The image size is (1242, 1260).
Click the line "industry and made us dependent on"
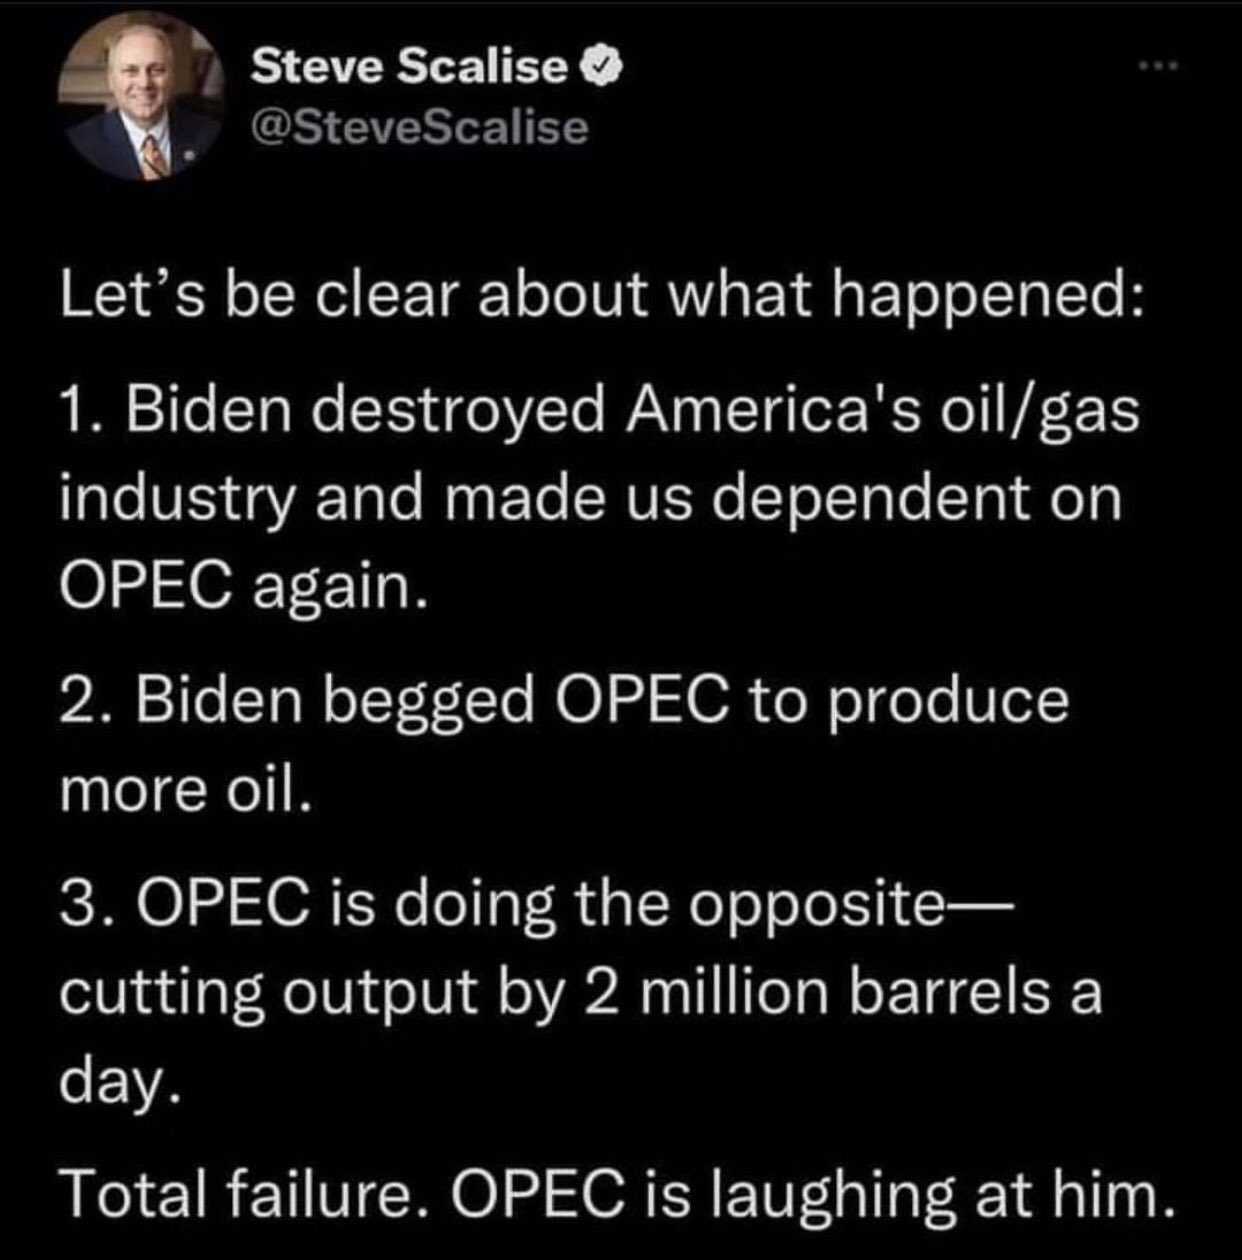click(x=591, y=498)
